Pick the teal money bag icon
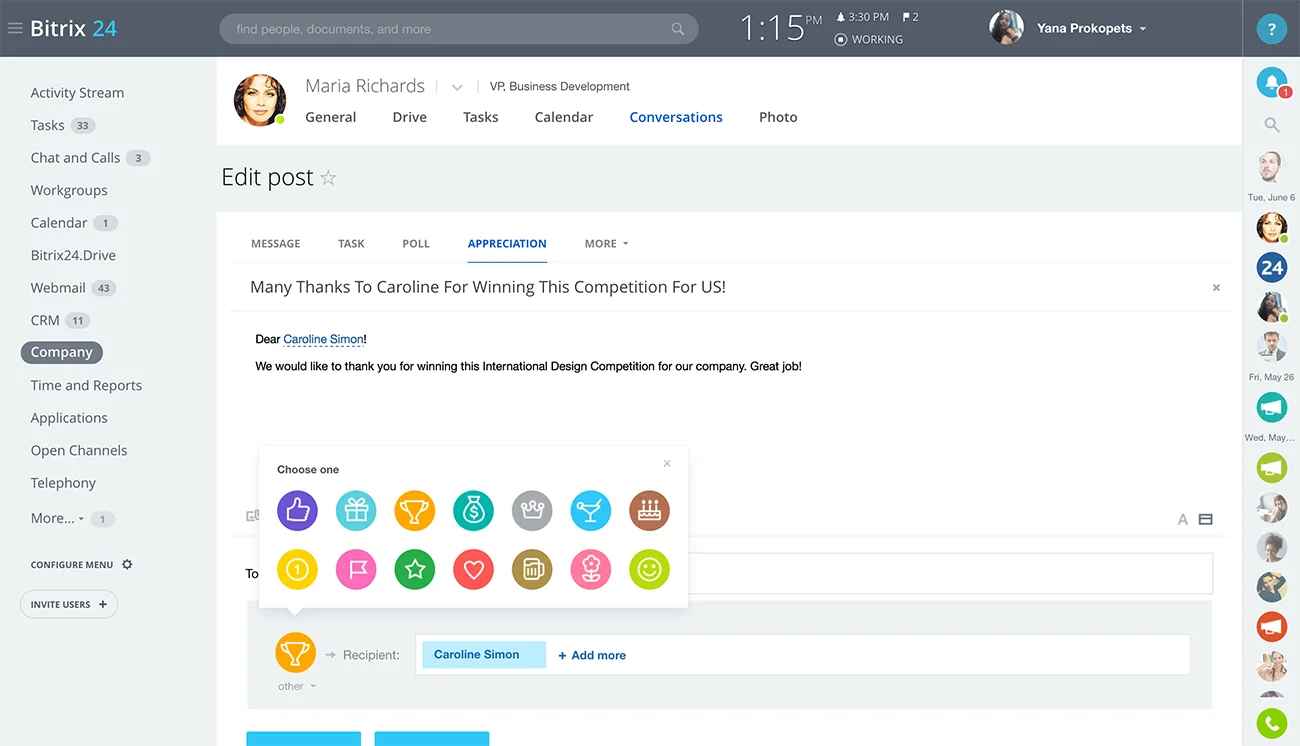This screenshot has height=746, width=1300. (x=473, y=511)
